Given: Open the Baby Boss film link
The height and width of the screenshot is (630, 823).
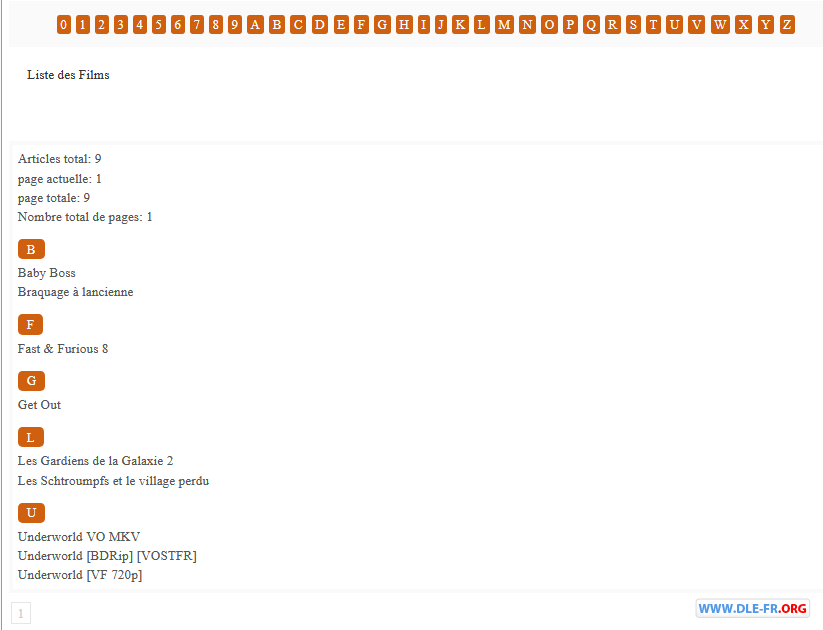Looking at the screenshot, I should (47, 273).
